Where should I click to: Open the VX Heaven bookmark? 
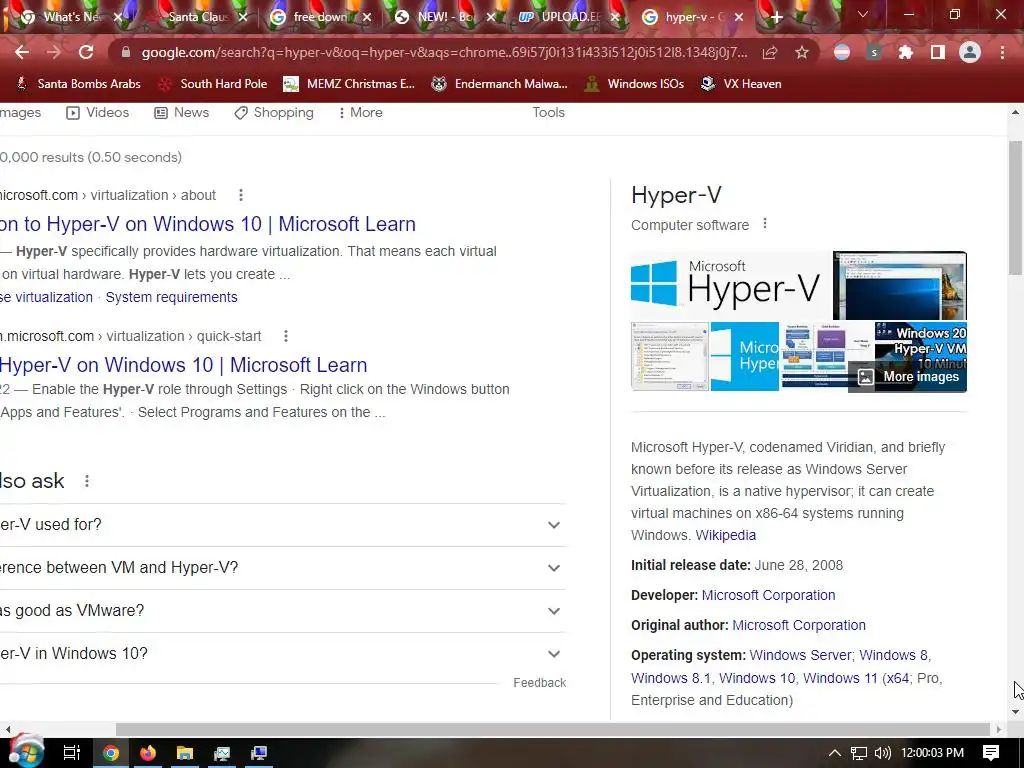[x=741, y=84]
